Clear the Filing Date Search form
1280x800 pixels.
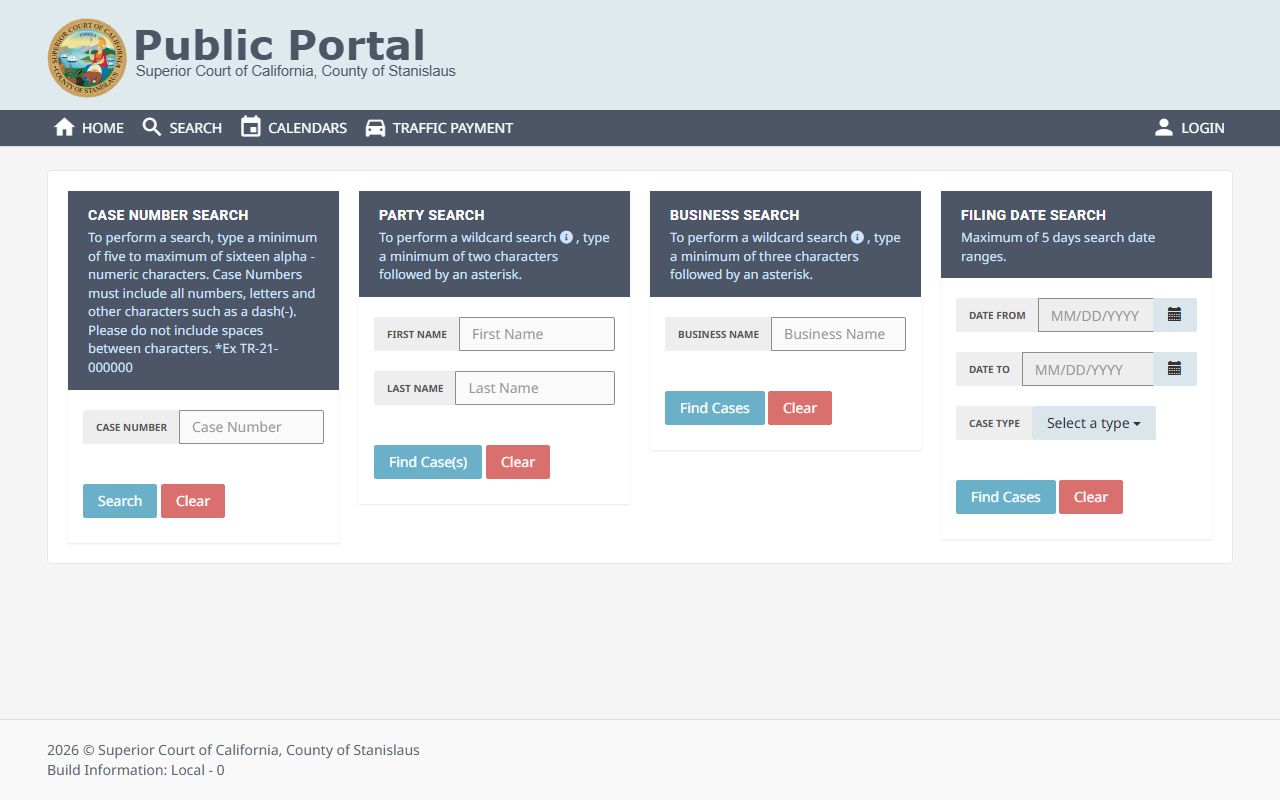click(x=1091, y=497)
